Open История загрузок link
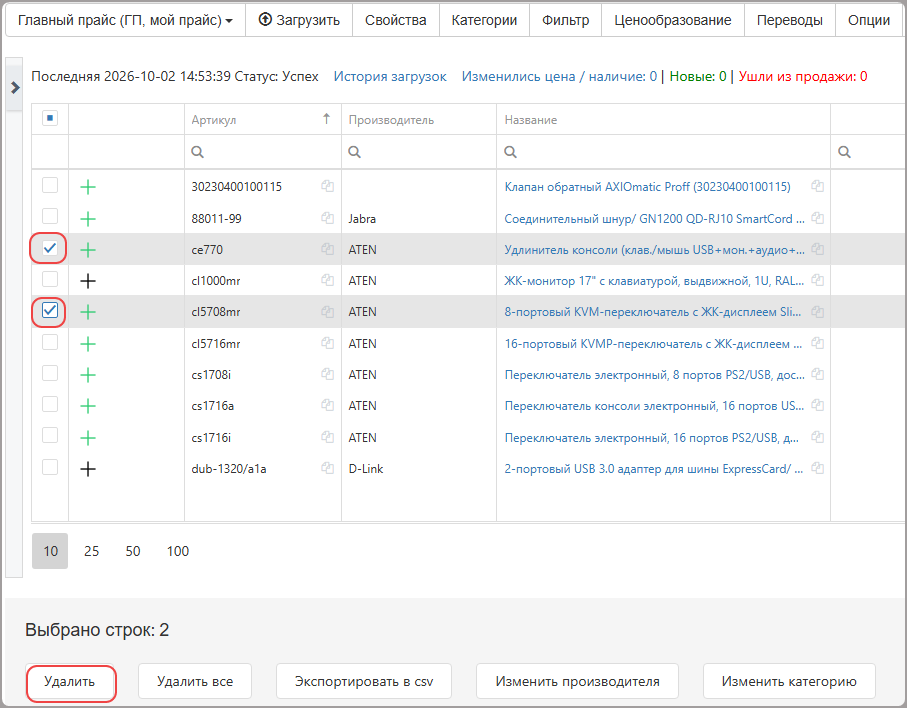 click(390, 76)
